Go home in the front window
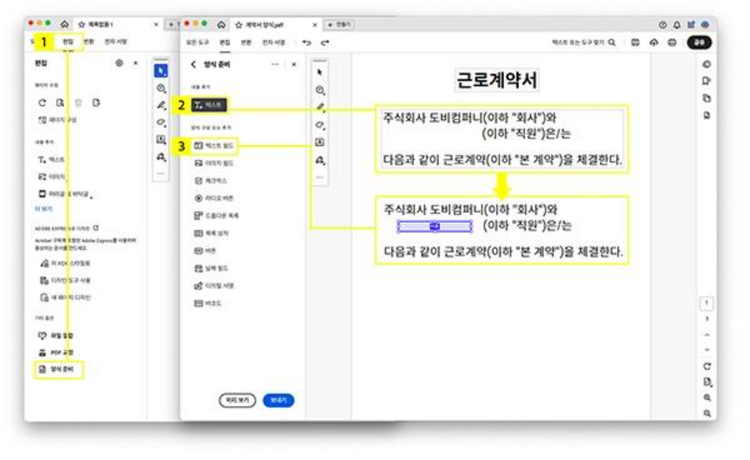The height and width of the screenshot is (460, 750). click(221, 24)
